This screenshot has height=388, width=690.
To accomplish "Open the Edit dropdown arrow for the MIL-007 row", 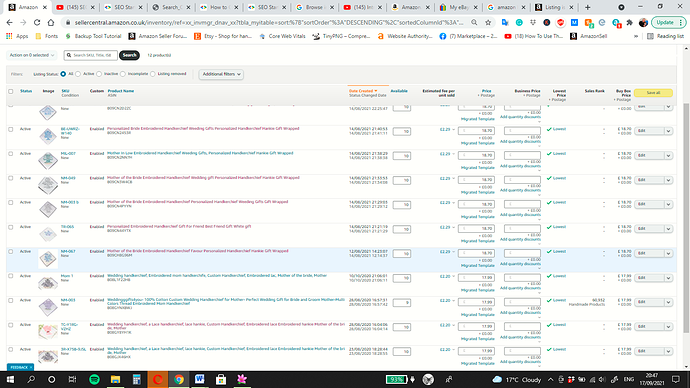I will point(668,155).
